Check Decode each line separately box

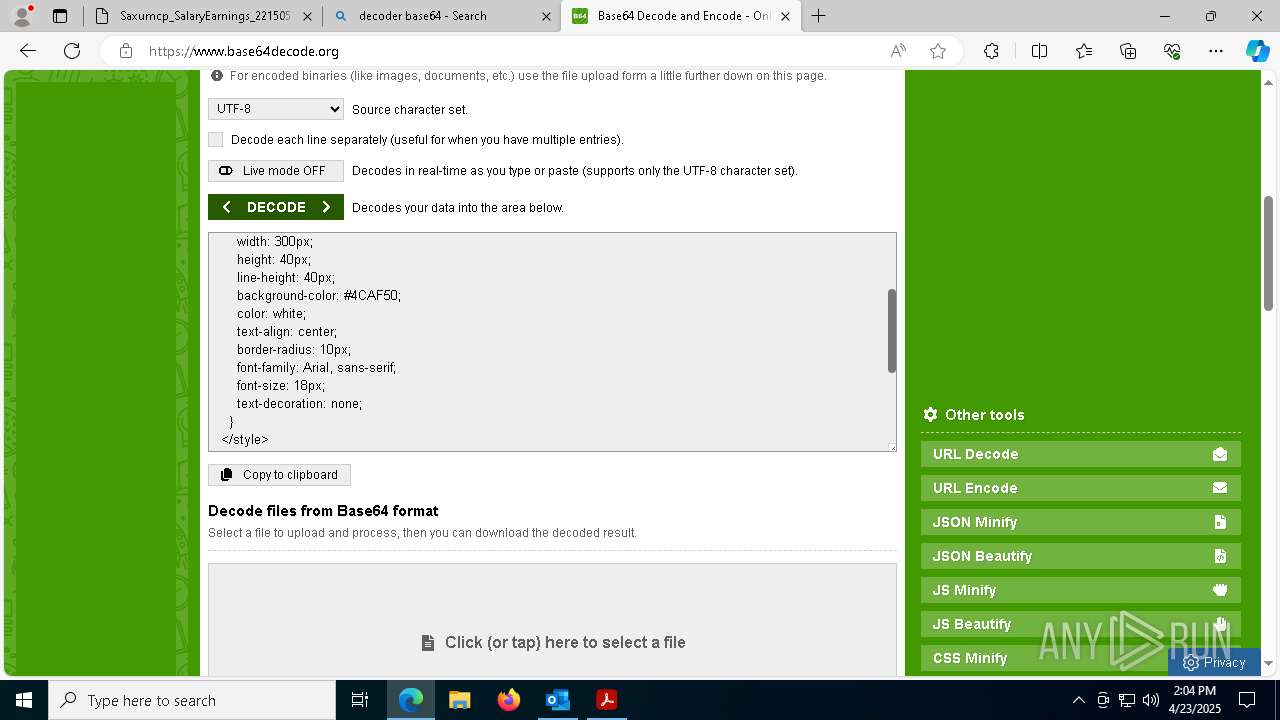tap(216, 140)
